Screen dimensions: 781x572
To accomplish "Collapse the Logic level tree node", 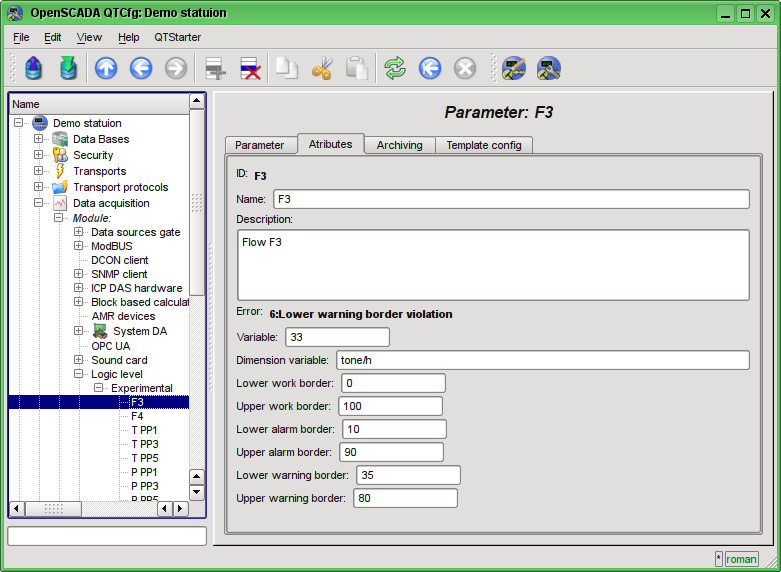I will click(x=79, y=374).
